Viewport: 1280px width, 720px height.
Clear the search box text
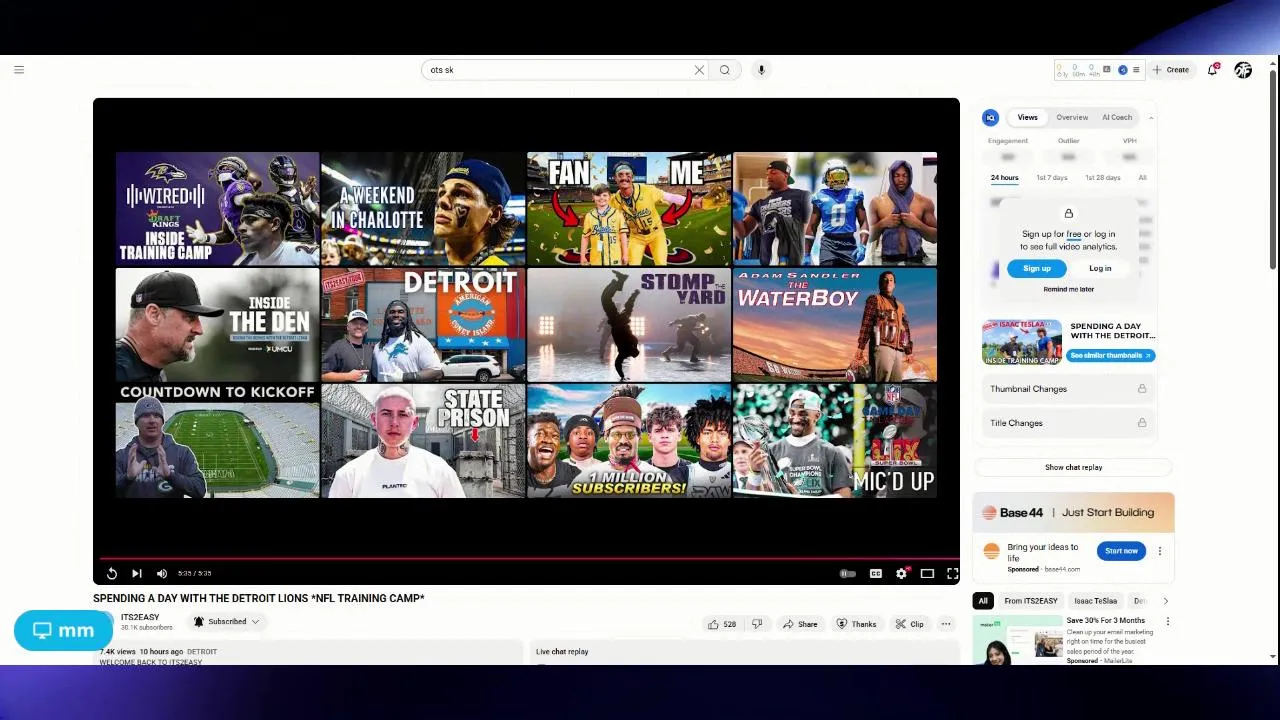coord(699,70)
